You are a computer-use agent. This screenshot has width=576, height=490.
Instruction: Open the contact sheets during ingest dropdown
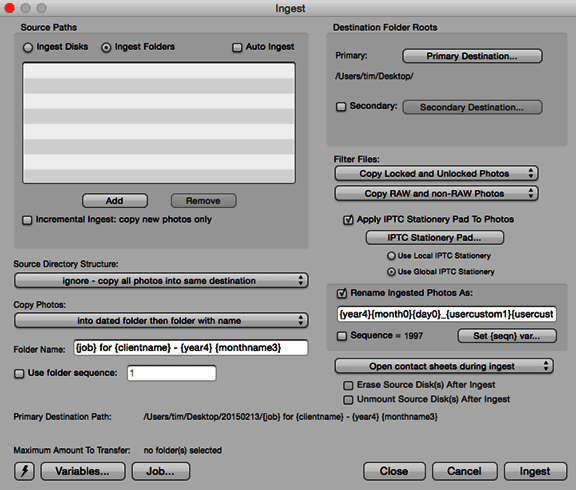(444, 366)
